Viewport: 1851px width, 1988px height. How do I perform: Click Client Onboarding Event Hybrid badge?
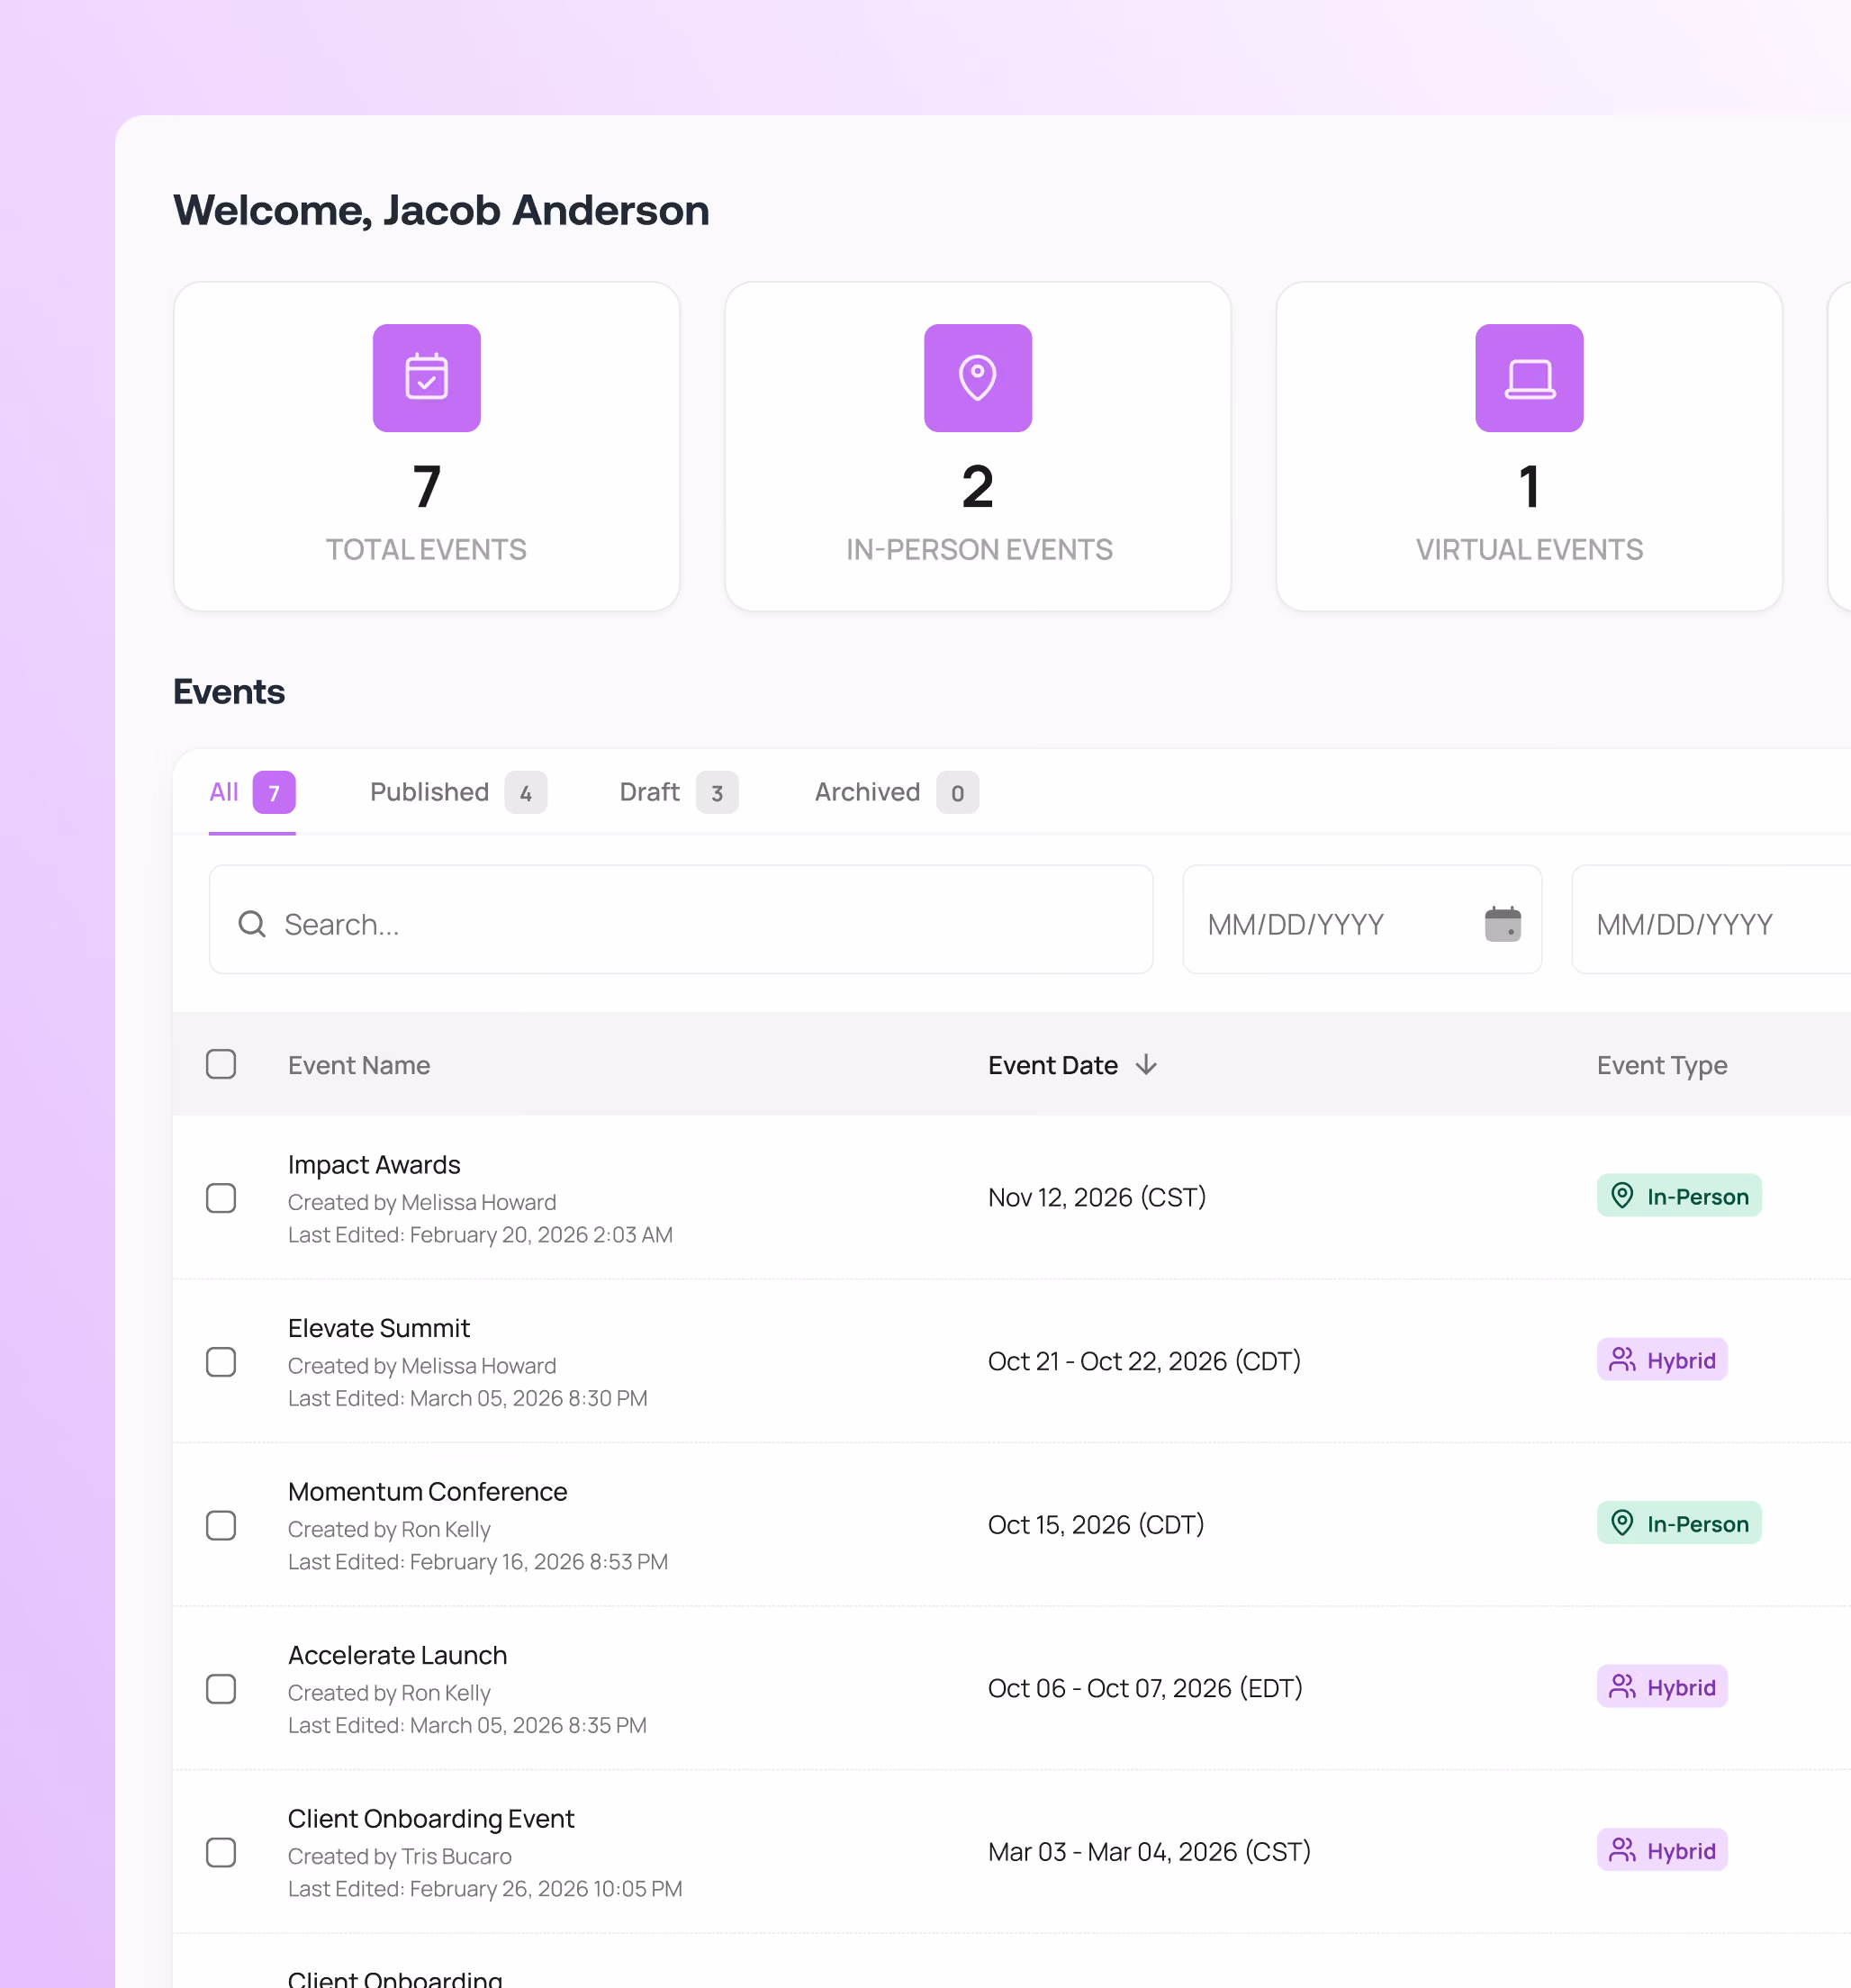[1661, 1850]
